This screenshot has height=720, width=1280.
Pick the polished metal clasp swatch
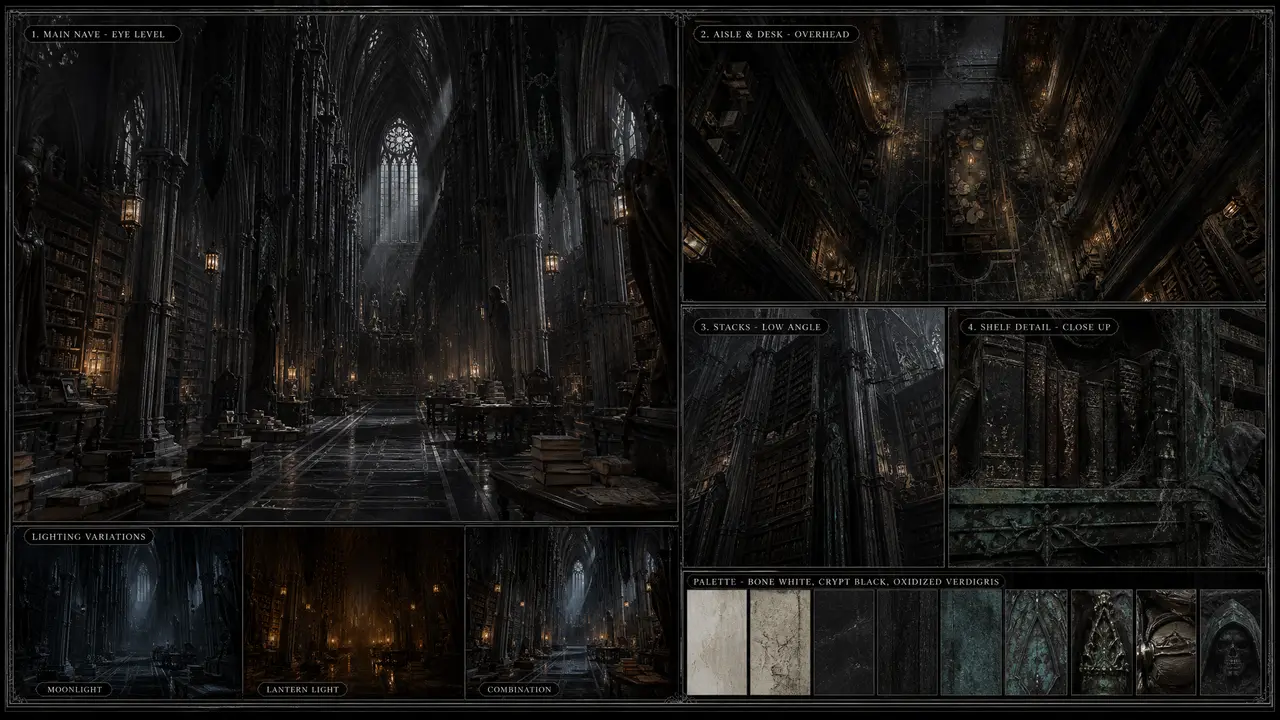point(1166,642)
